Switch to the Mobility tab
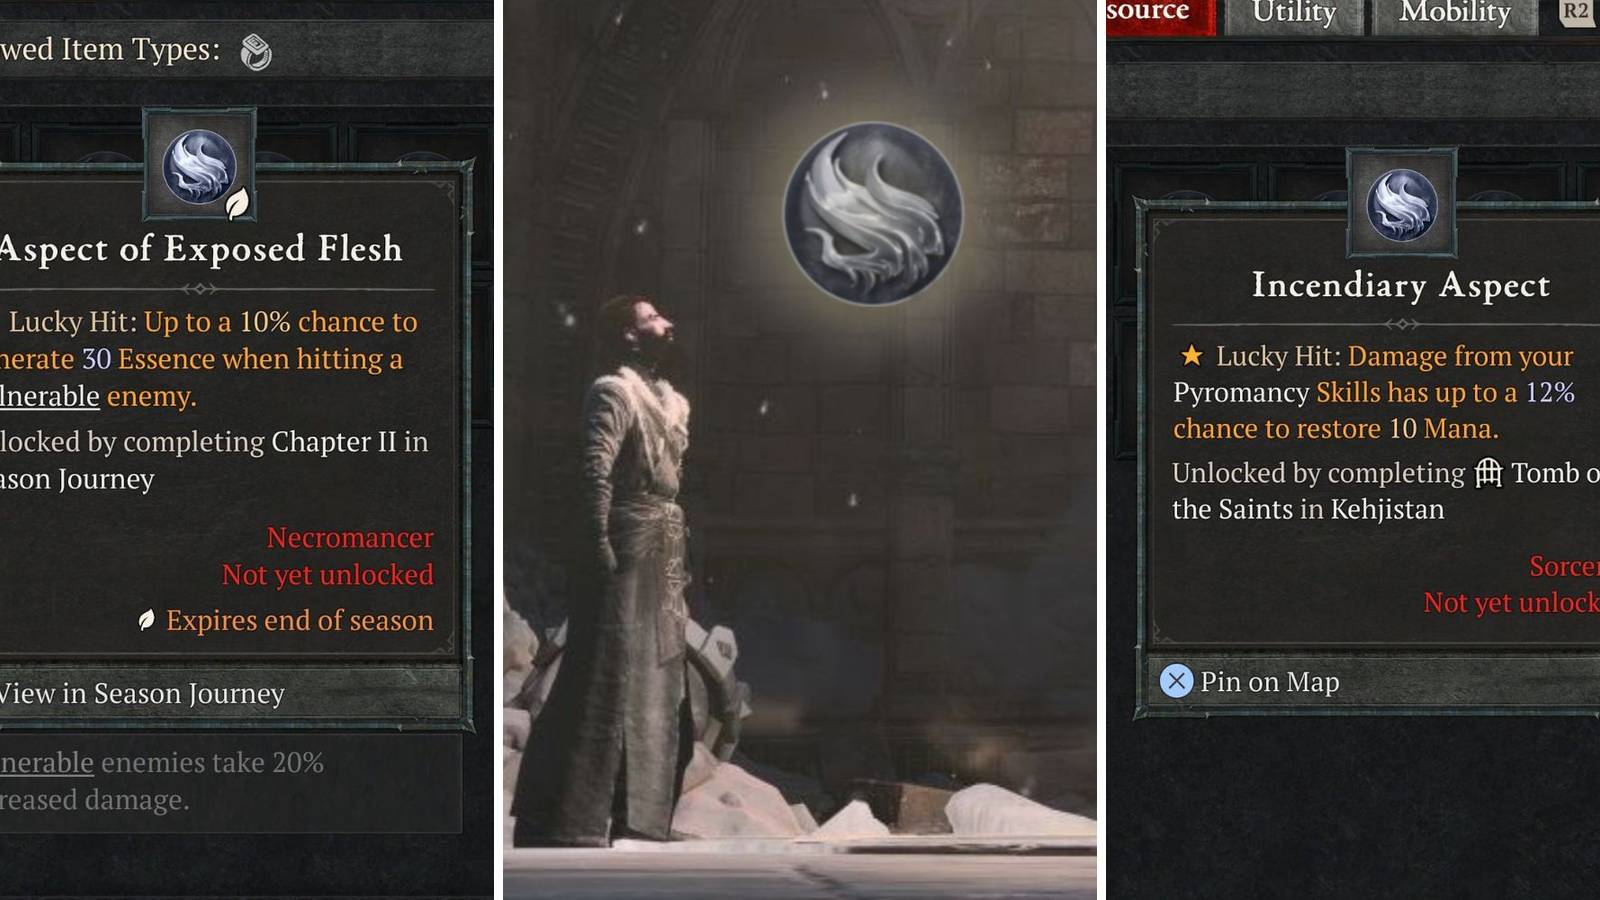The image size is (1600, 900). 1455,14
